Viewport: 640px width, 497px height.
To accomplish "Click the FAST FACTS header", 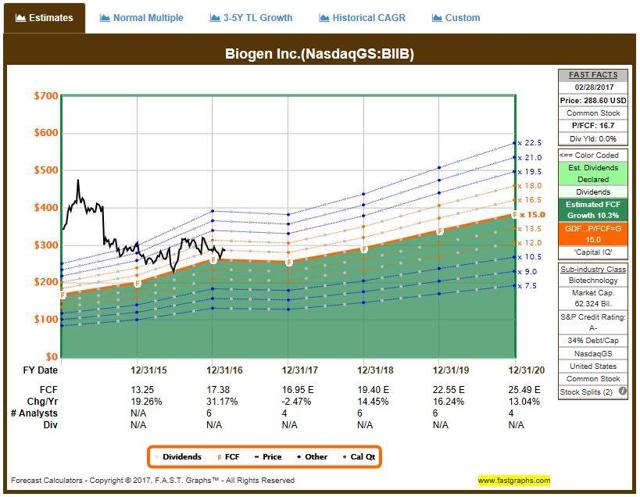I will pos(593,75).
